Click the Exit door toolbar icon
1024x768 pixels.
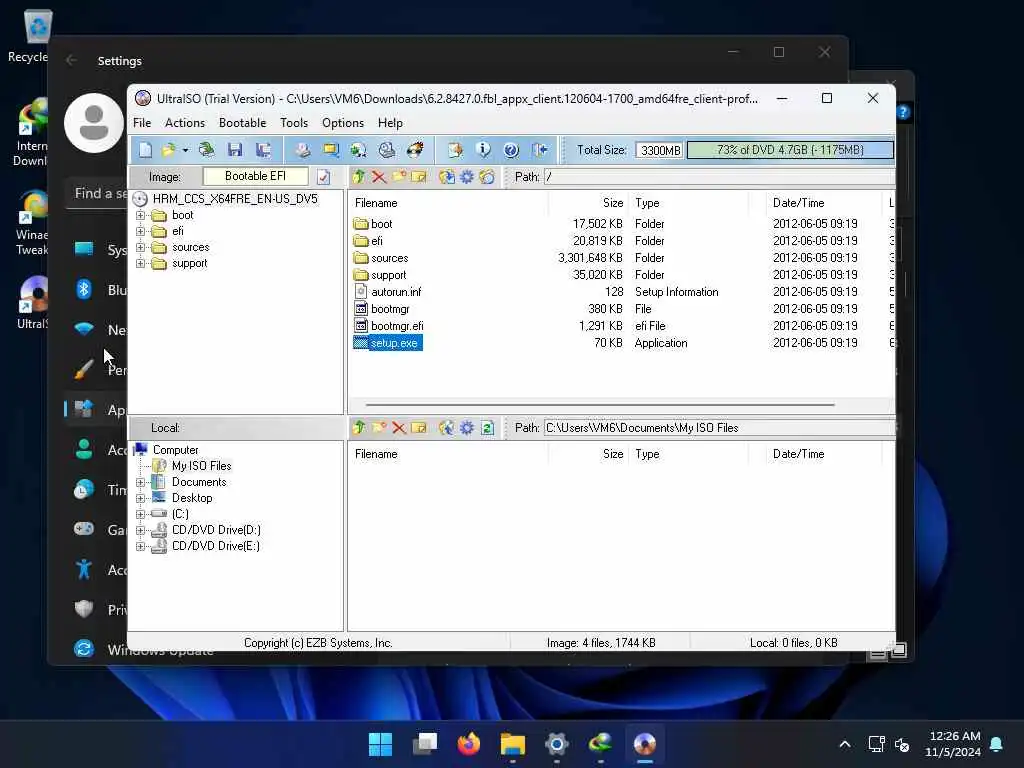tap(539, 150)
